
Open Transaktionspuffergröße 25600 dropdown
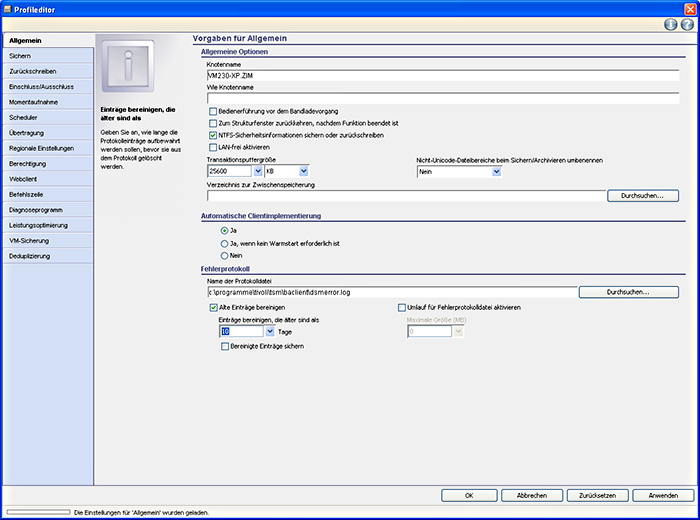coord(257,172)
